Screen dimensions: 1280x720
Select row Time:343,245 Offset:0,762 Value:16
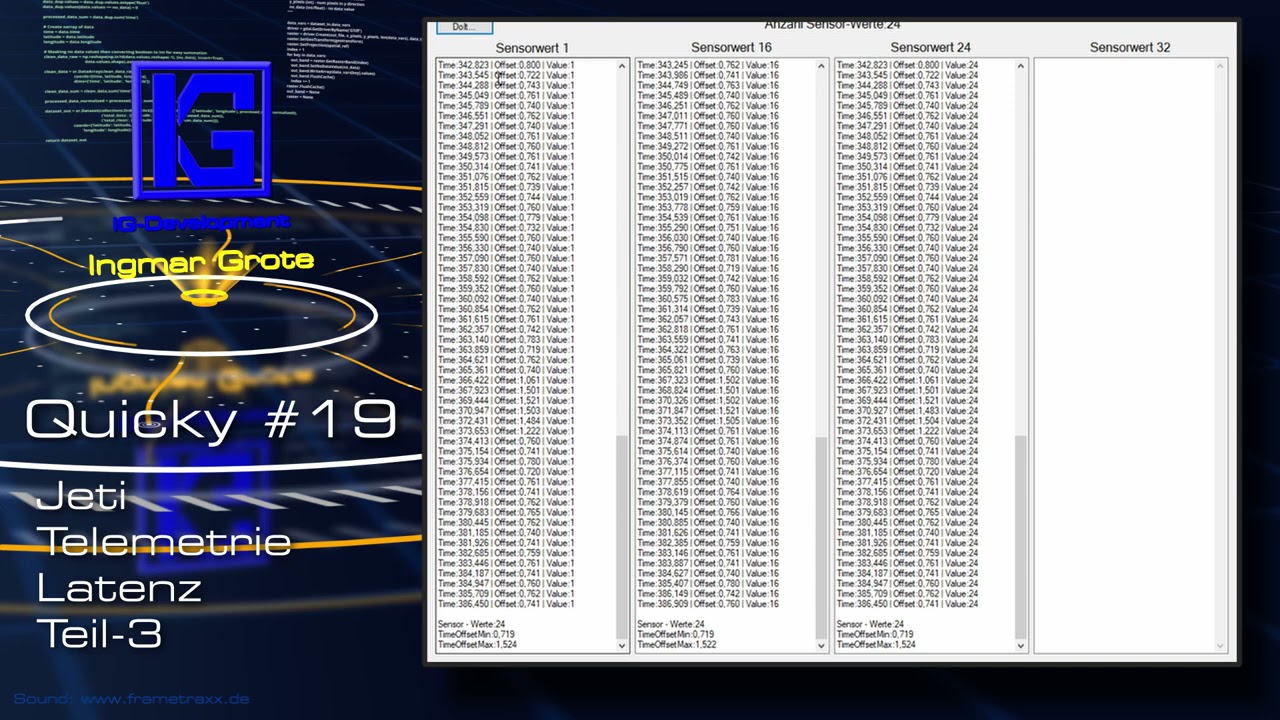[x=708, y=65]
